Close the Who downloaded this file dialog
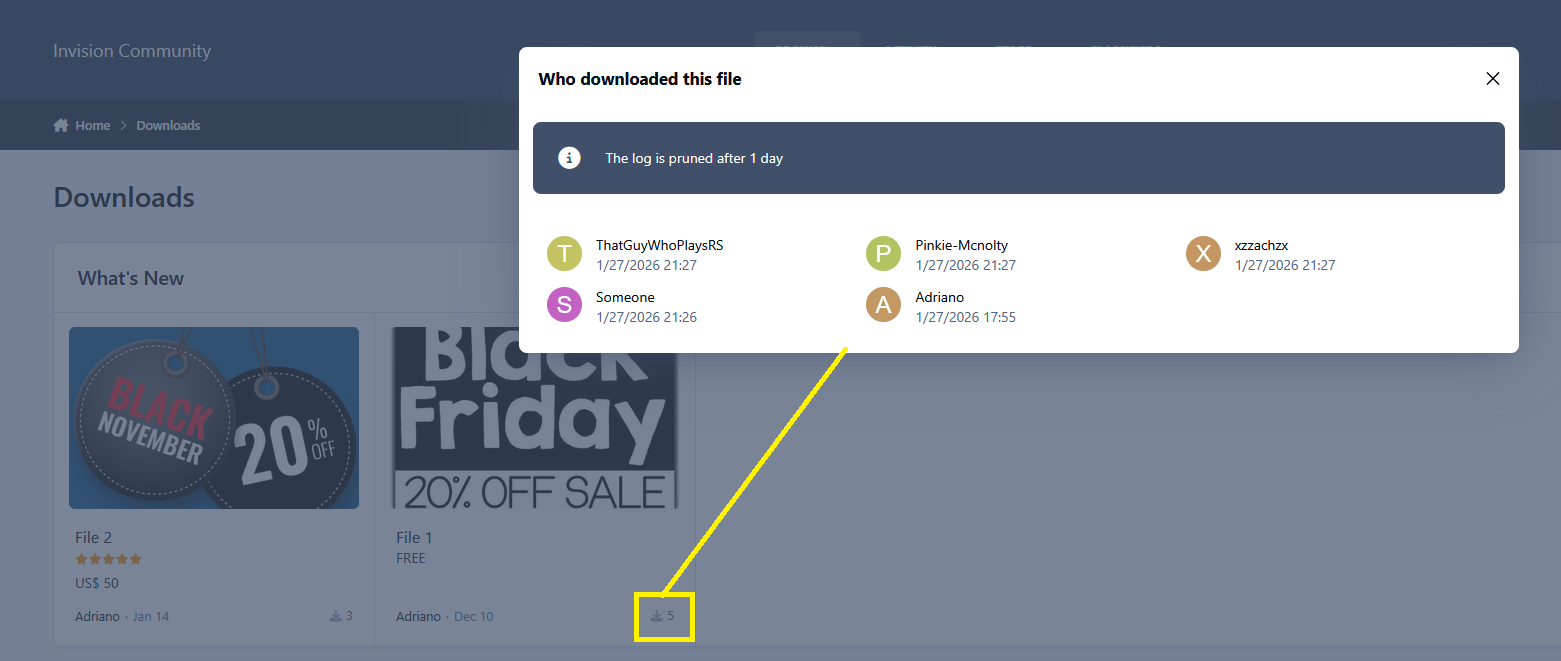Screen dimensions: 1561x661 pos(1492,79)
